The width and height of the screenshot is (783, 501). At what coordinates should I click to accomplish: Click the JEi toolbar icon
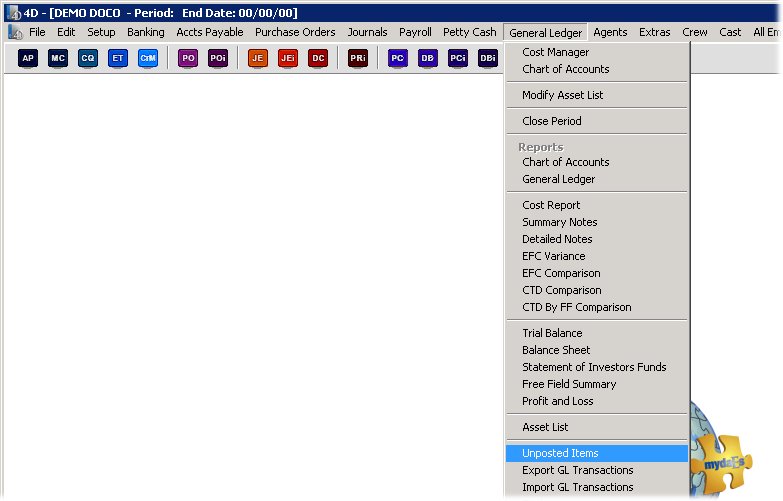coord(288,58)
